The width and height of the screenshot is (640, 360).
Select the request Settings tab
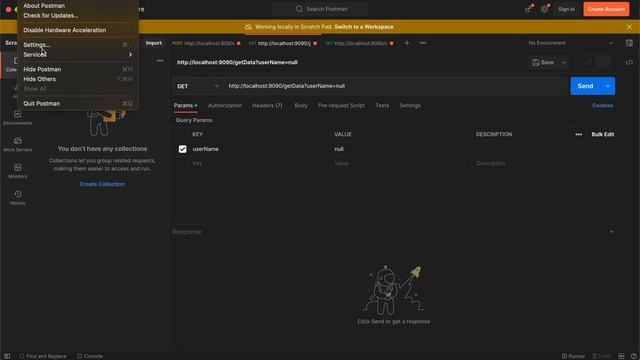point(410,105)
